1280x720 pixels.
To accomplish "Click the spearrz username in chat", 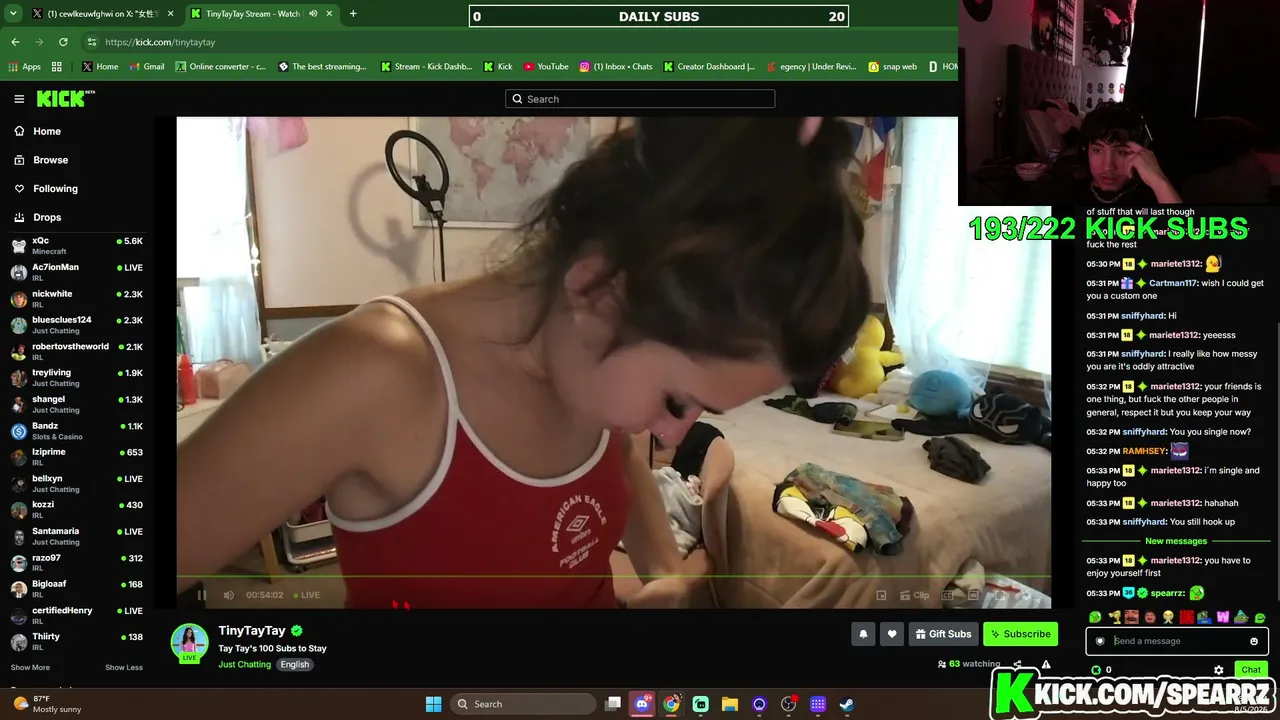I will coord(1168,593).
